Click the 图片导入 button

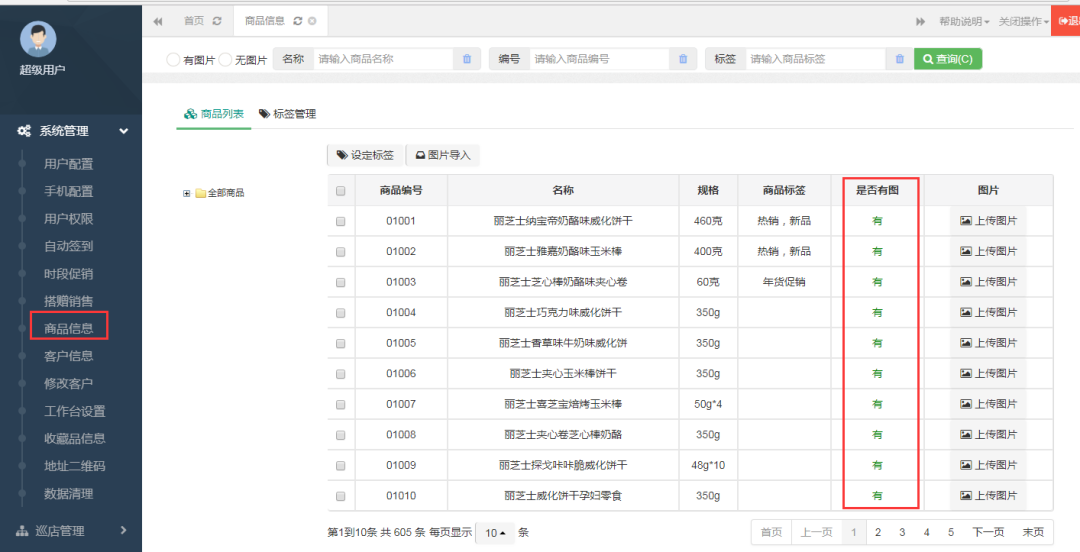443,155
